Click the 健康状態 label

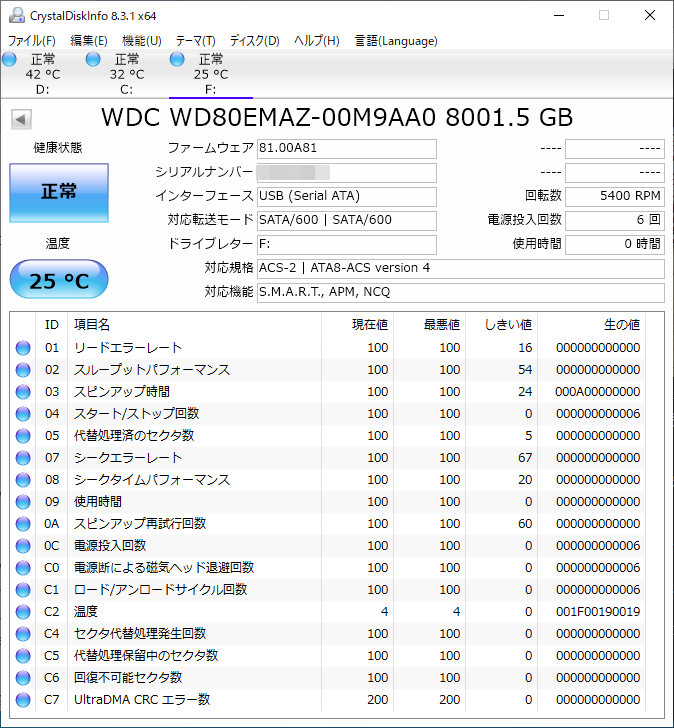[x=58, y=148]
